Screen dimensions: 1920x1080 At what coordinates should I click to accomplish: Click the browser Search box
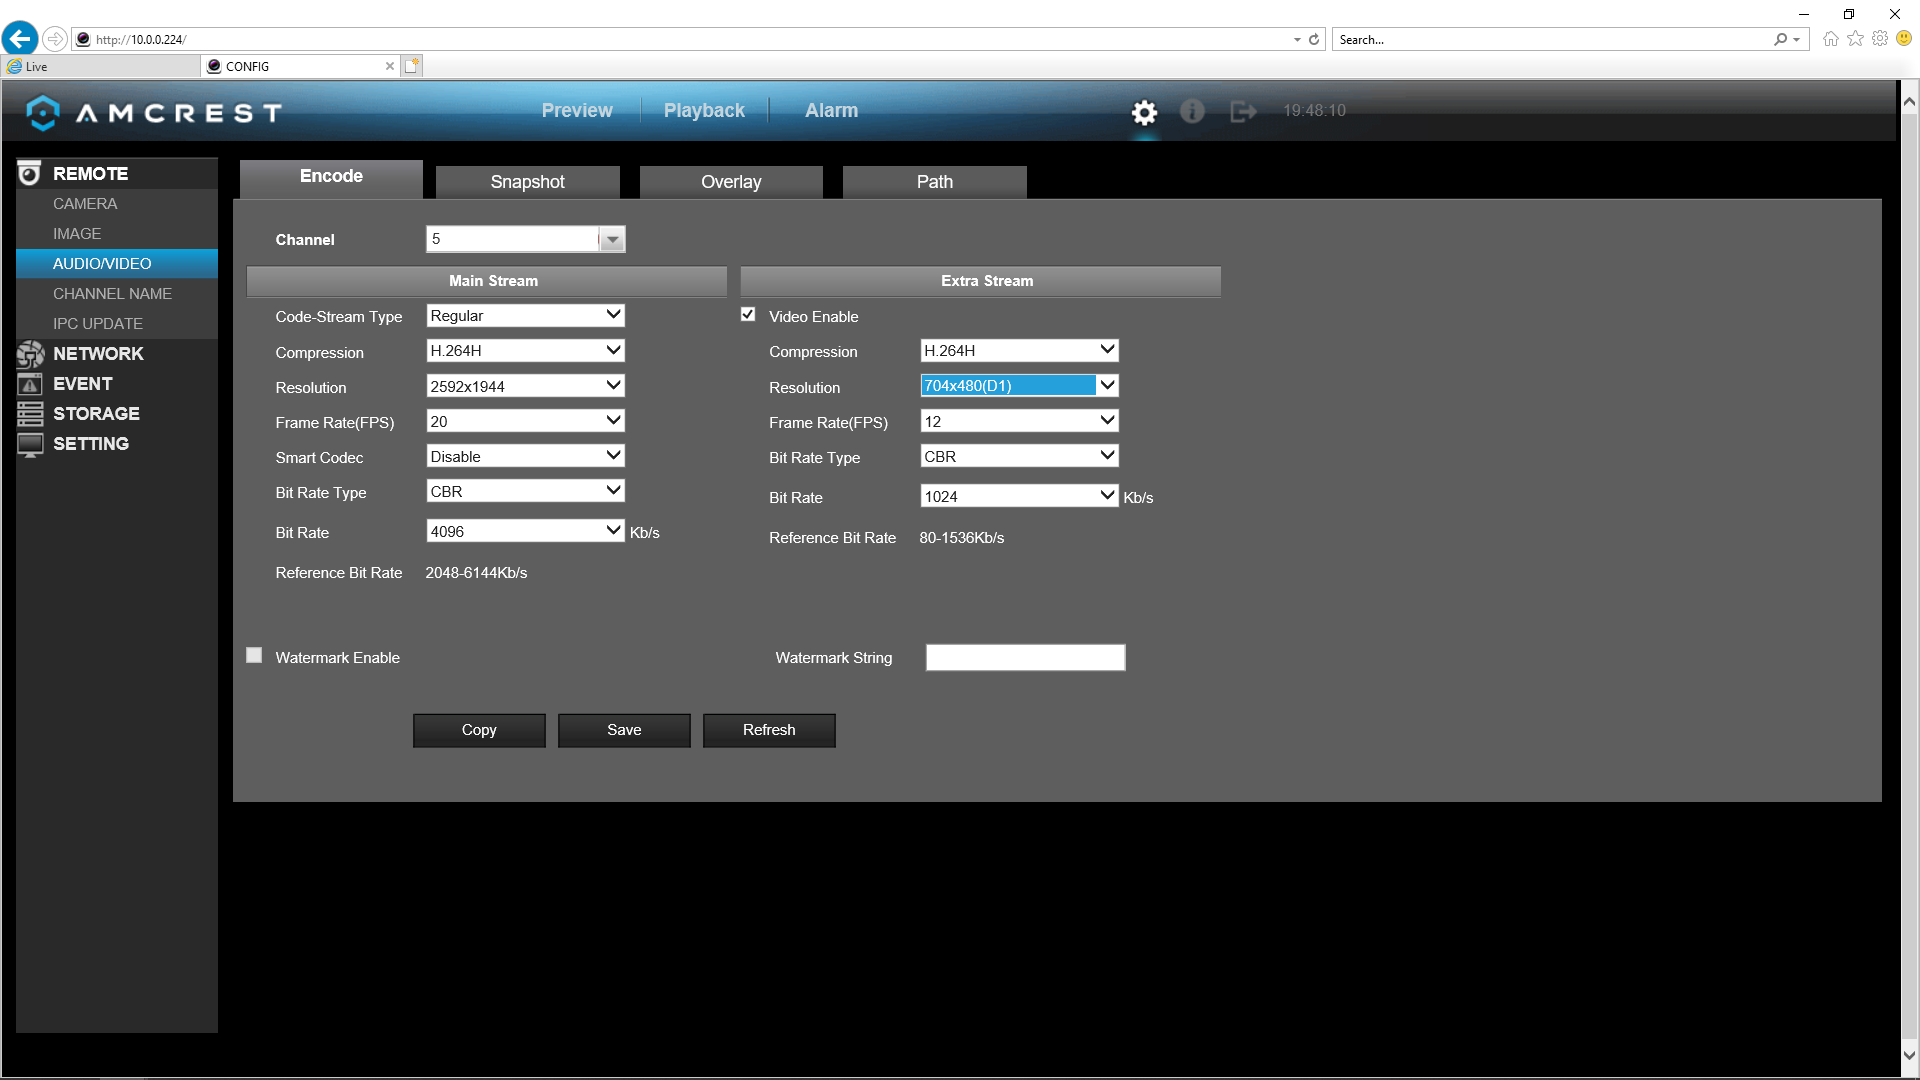(x=1550, y=40)
